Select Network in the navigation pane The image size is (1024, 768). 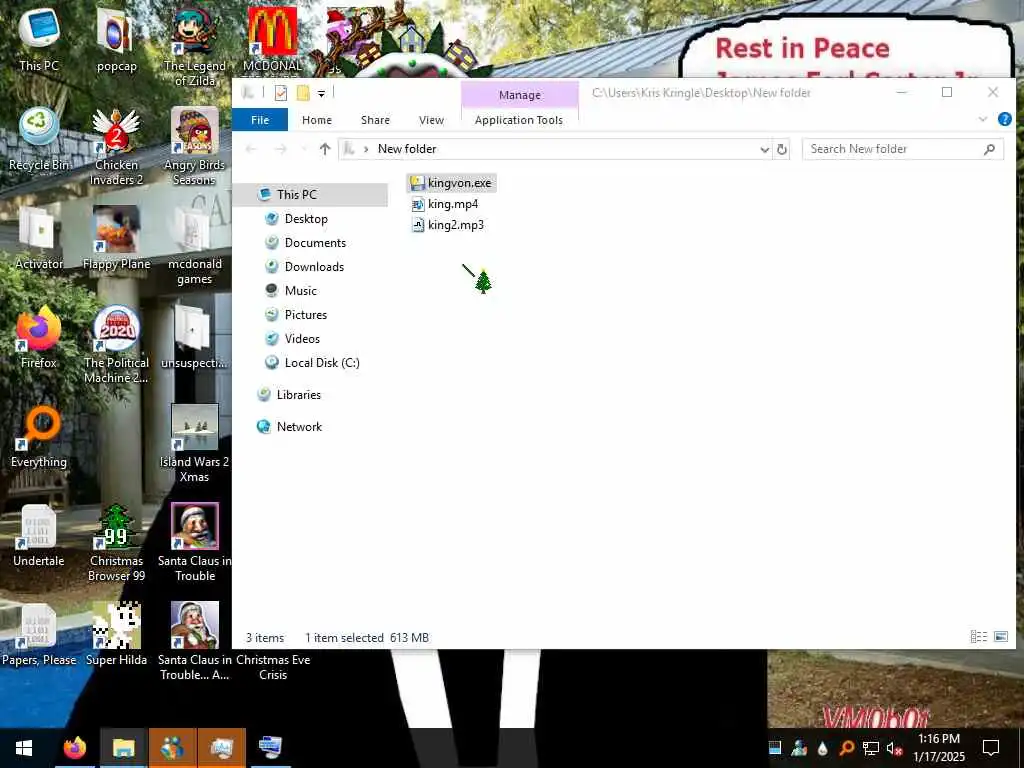[298, 427]
